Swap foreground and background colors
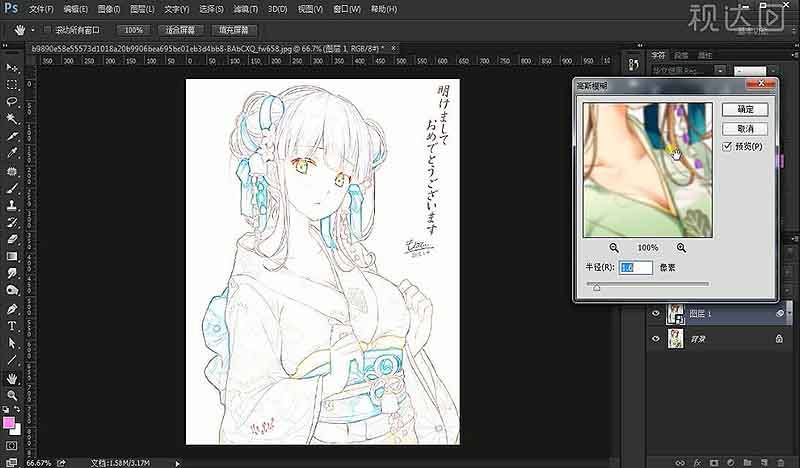The height and width of the screenshot is (468, 800). pyautogui.click(x=17, y=409)
